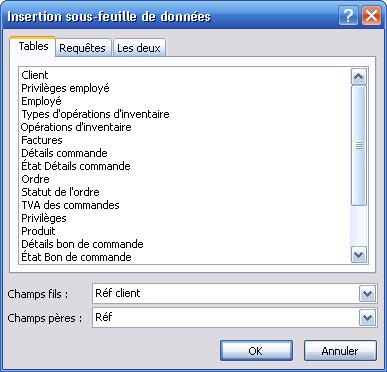Select Opérations d'inventaire in the list
Screen dimensions: 387x372
(76, 127)
